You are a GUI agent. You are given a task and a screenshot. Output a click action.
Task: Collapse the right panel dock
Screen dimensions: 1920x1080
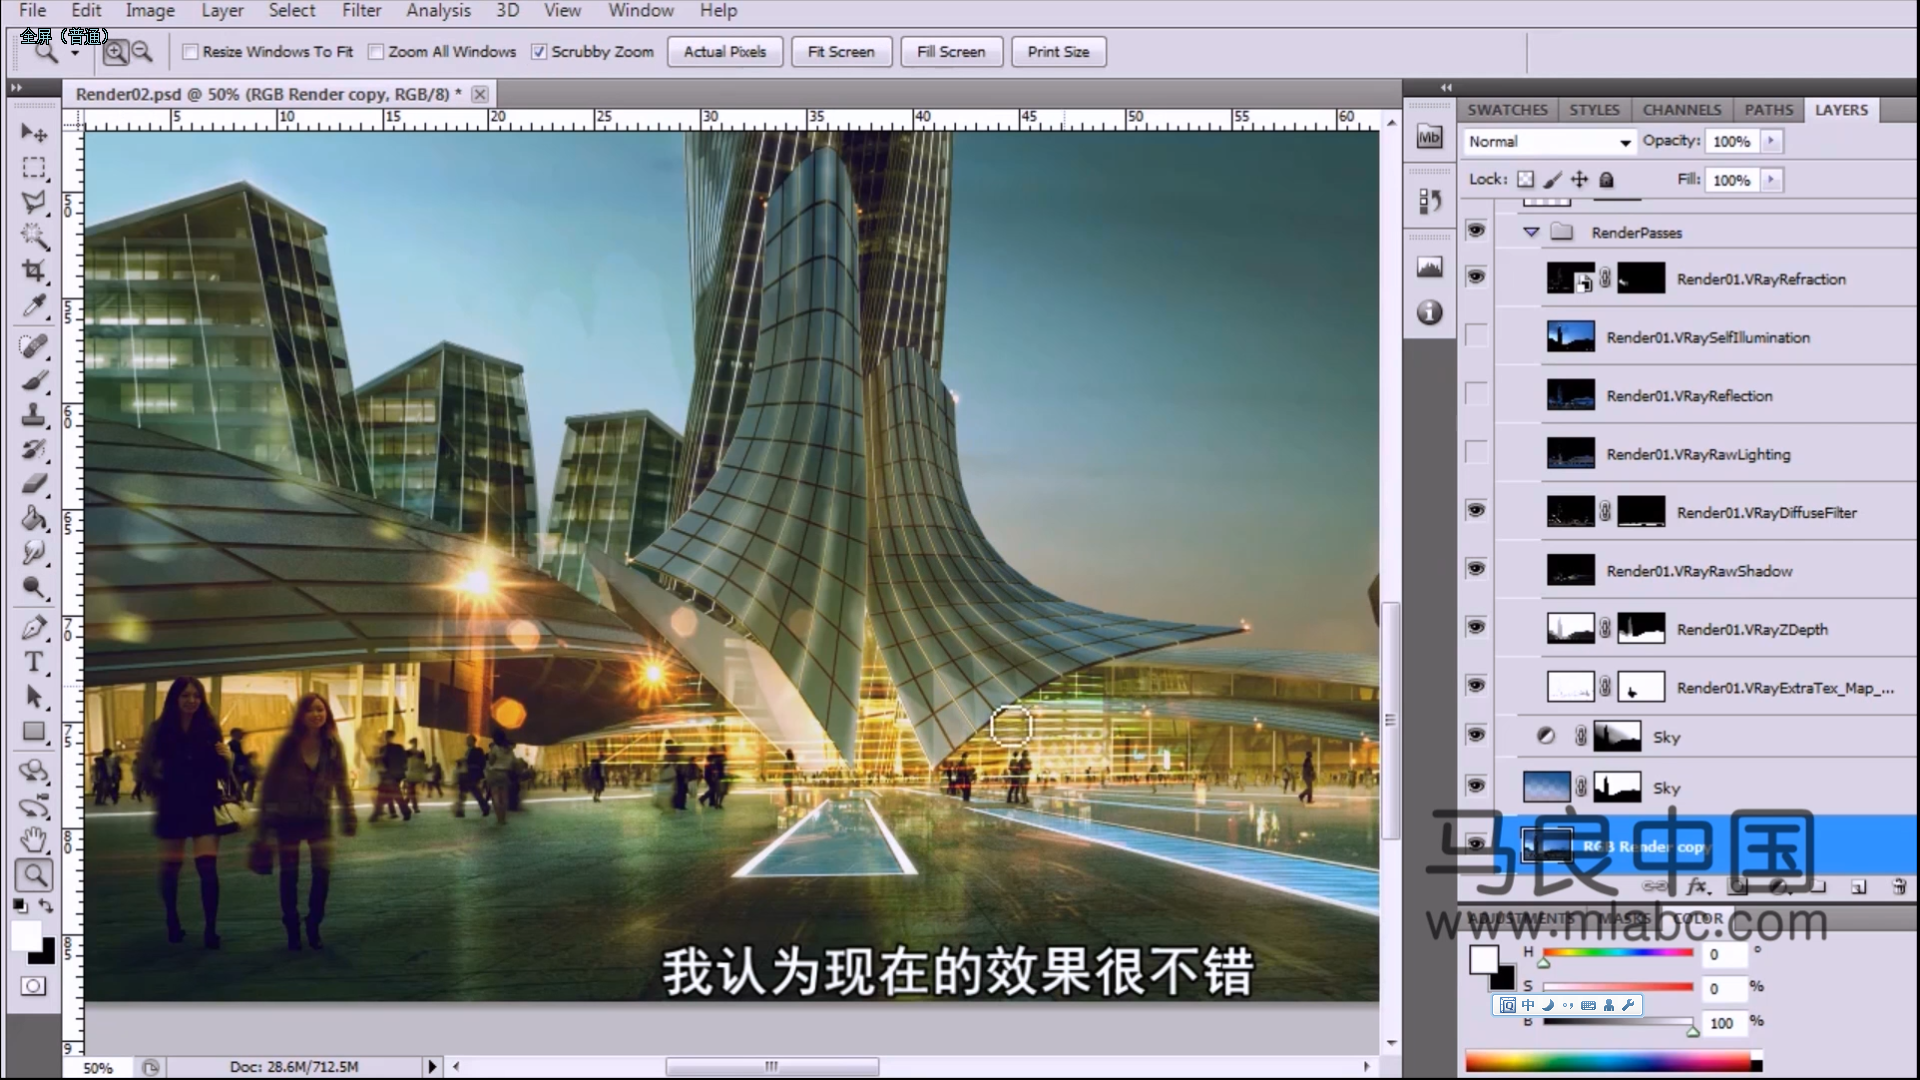(x=1446, y=88)
